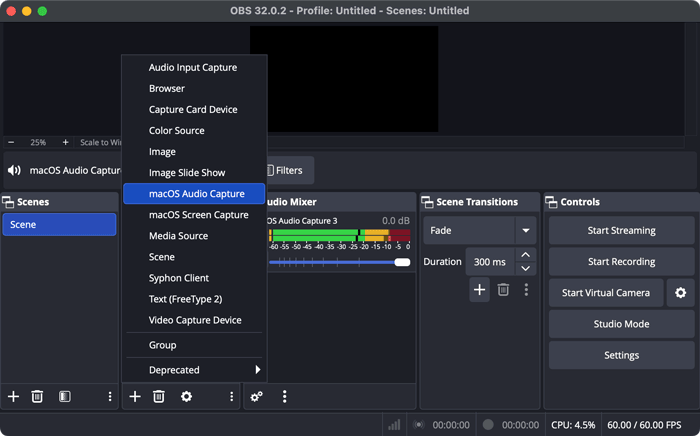Add a scene transition with plus
Screen dimensions: 700x436
[479, 290]
